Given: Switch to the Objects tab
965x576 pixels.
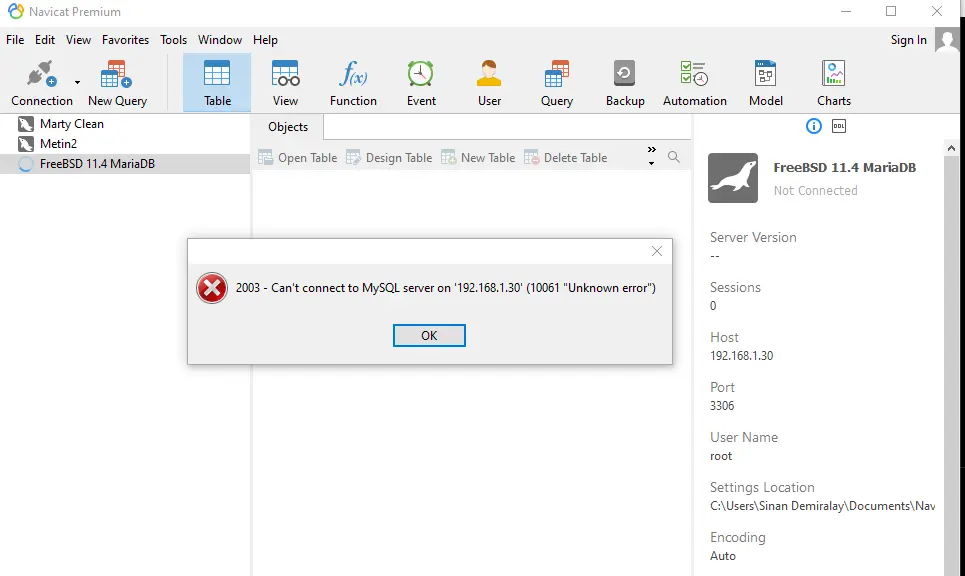Looking at the screenshot, I should [287, 127].
